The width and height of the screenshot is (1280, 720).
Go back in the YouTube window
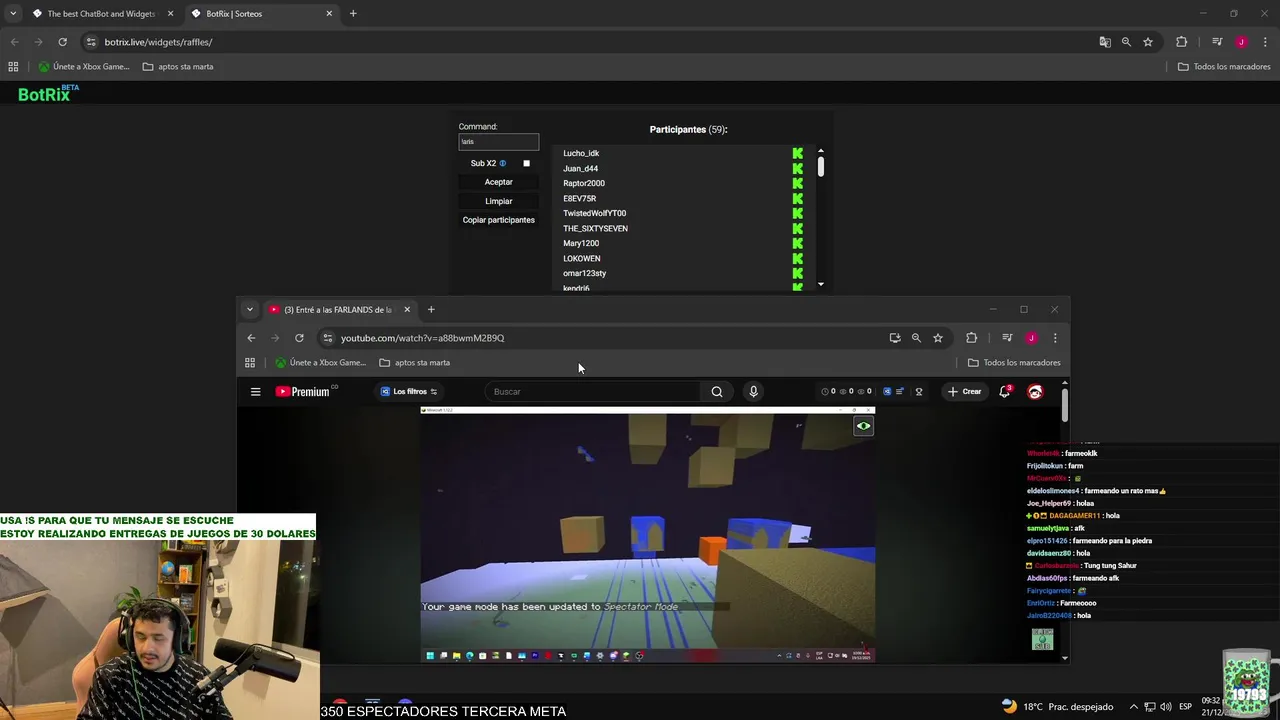tap(251, 338)
